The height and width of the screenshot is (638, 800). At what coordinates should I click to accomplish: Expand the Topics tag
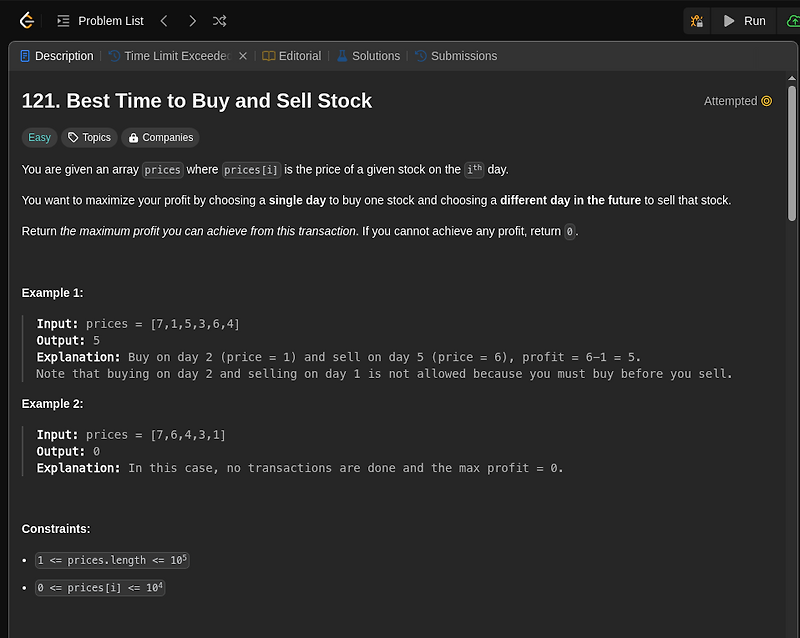click(x=89, y=138)
